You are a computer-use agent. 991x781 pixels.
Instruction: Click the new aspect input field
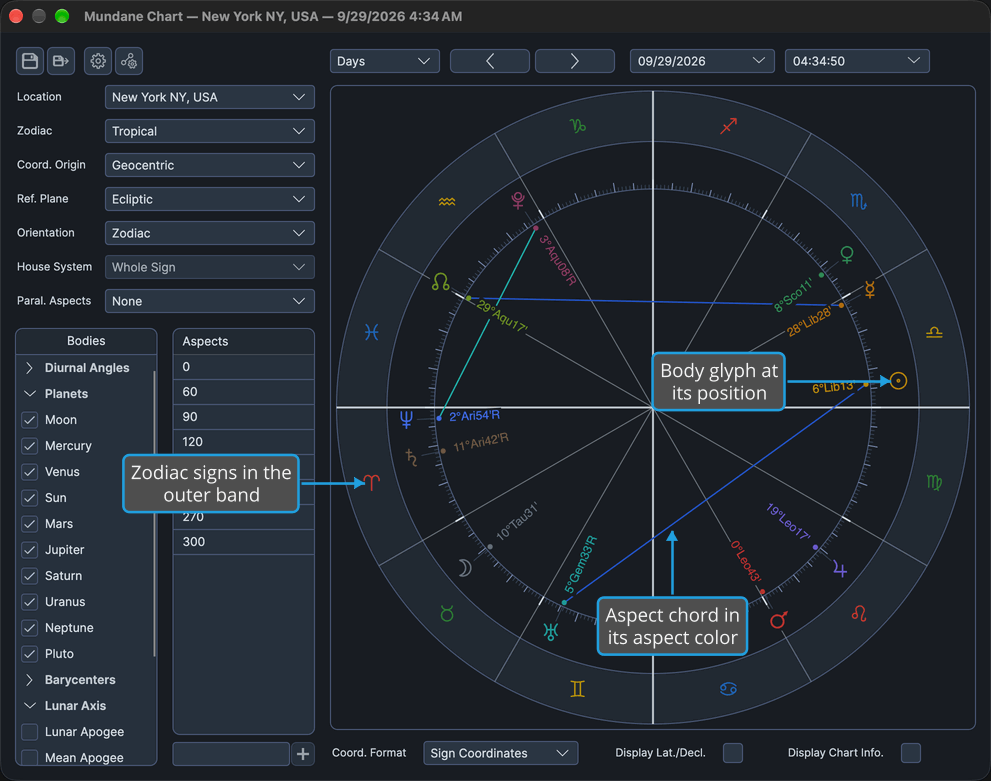click(231, 754)
